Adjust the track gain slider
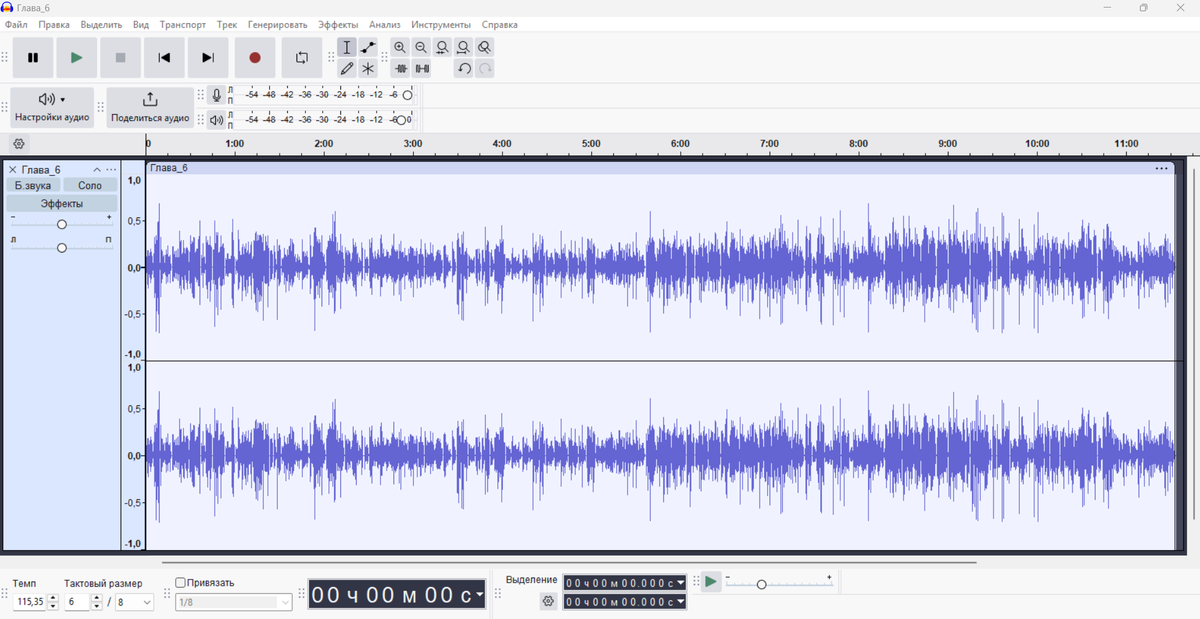Image resolution: width=1200 pixels, height=619 pixels. pyautogui.click(x=62, y=224)
